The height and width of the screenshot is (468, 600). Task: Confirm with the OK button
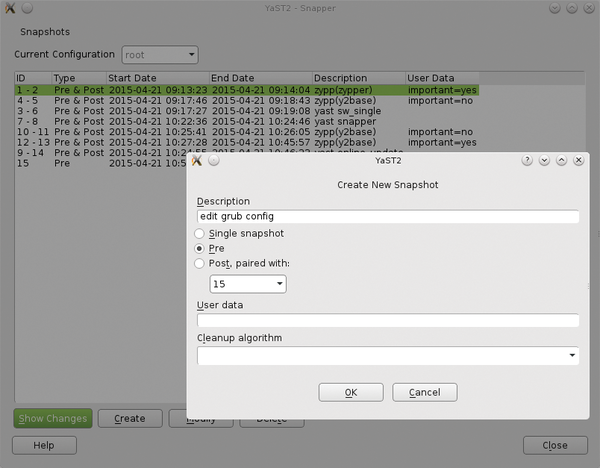351,392
